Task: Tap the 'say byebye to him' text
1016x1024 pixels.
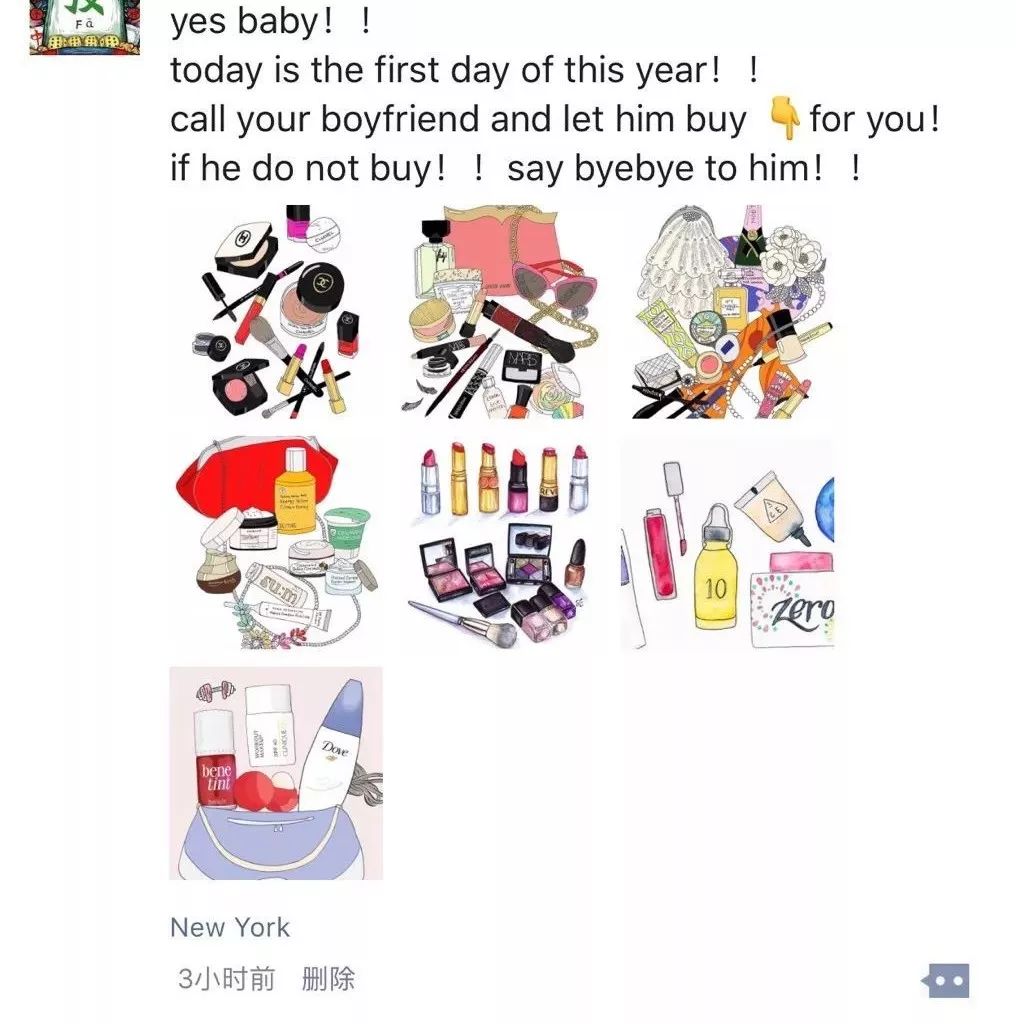Action: pos(684,168)
